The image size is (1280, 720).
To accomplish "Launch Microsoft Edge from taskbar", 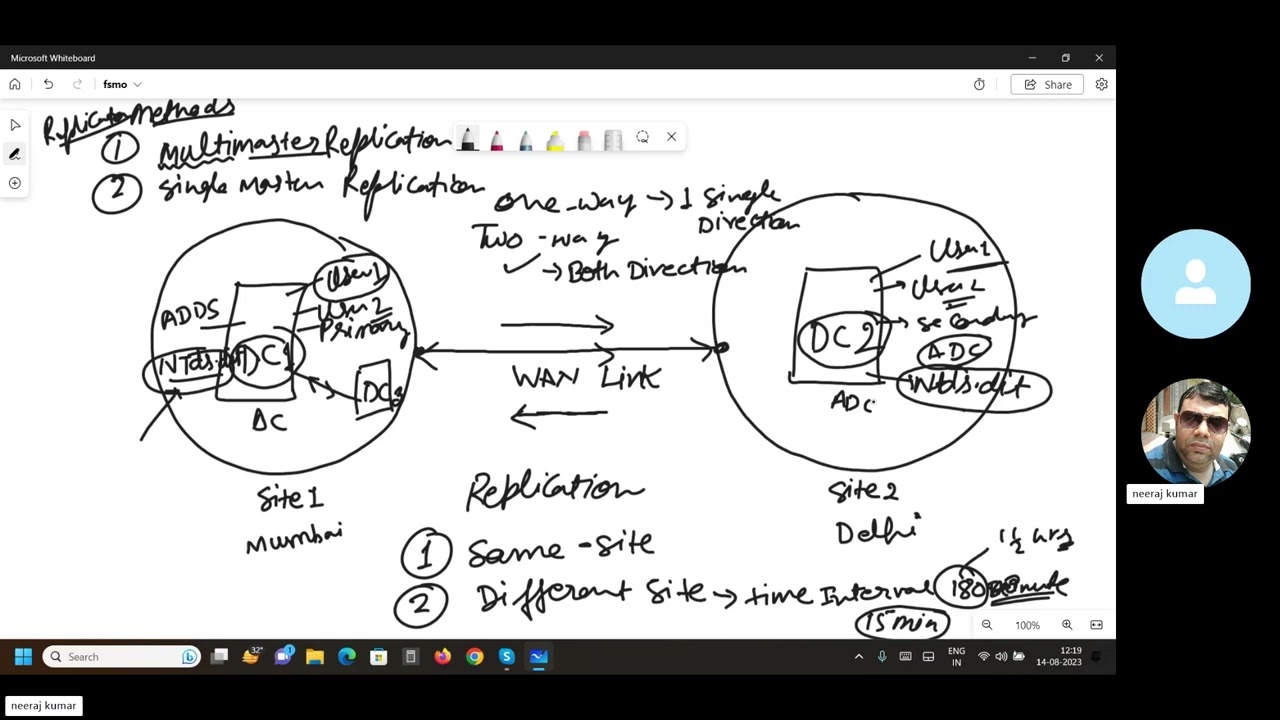I will pyautogui.click(x=347, y=657).
